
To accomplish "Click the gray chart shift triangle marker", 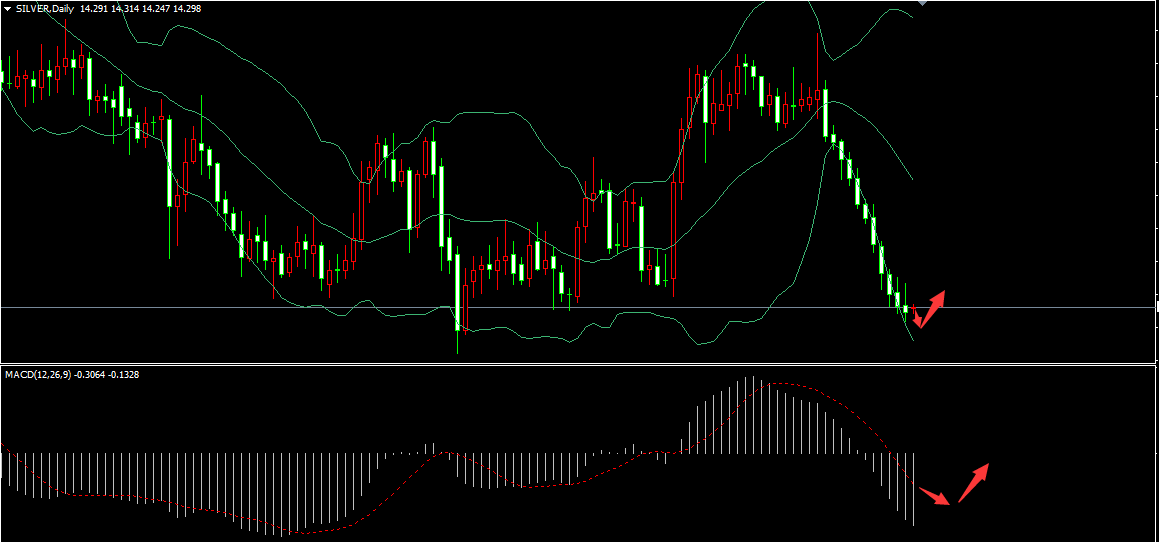I will click(922, 3).
